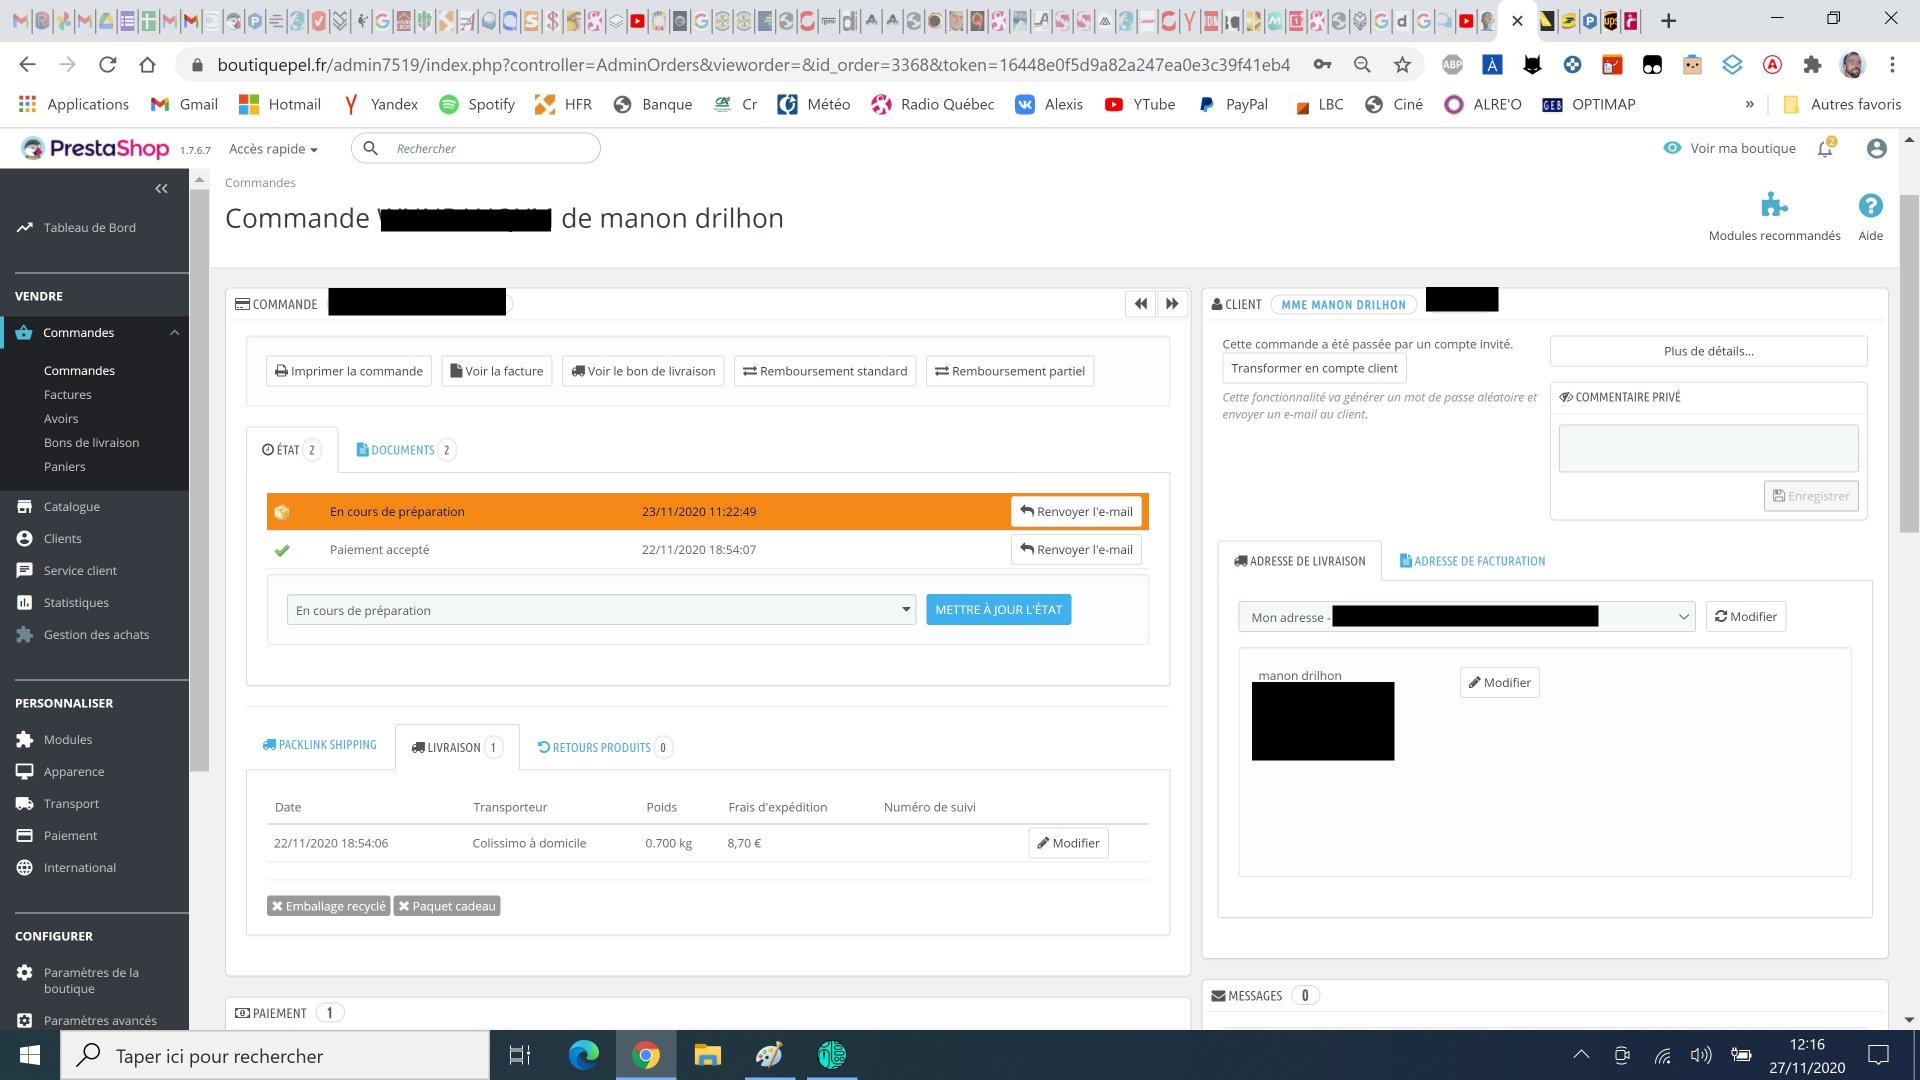
Task: Open Modules recommandés puzzle icon
Action: [1774, 205]
